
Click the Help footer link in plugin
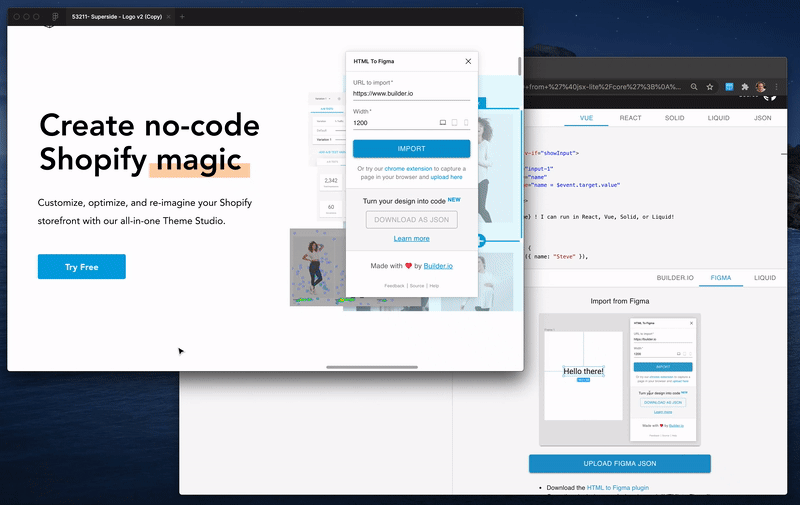tap(434, 286)
